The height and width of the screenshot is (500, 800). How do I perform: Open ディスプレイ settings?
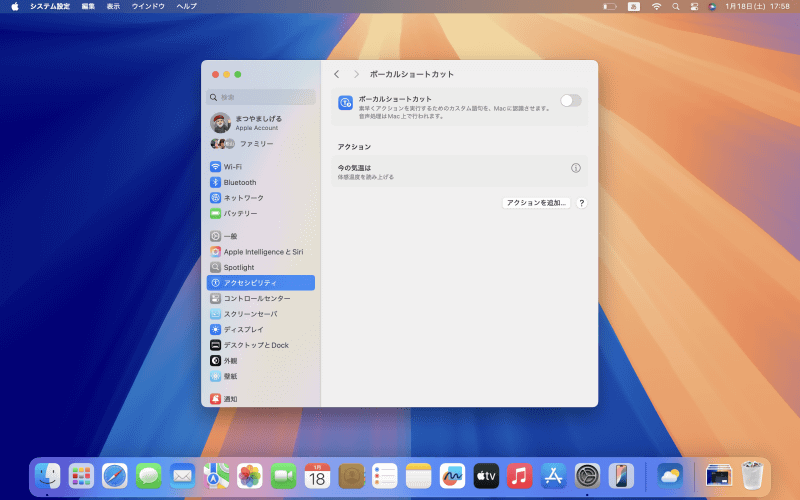point(261,330)
